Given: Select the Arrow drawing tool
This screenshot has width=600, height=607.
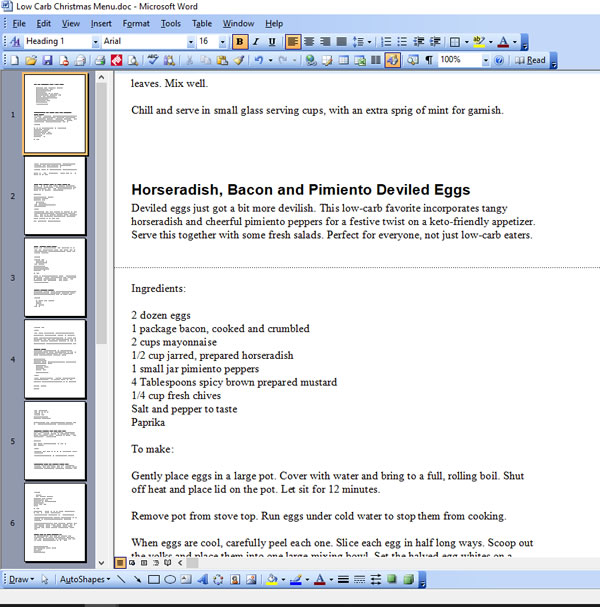Looking at the screenshot, I should pos(137,580).
